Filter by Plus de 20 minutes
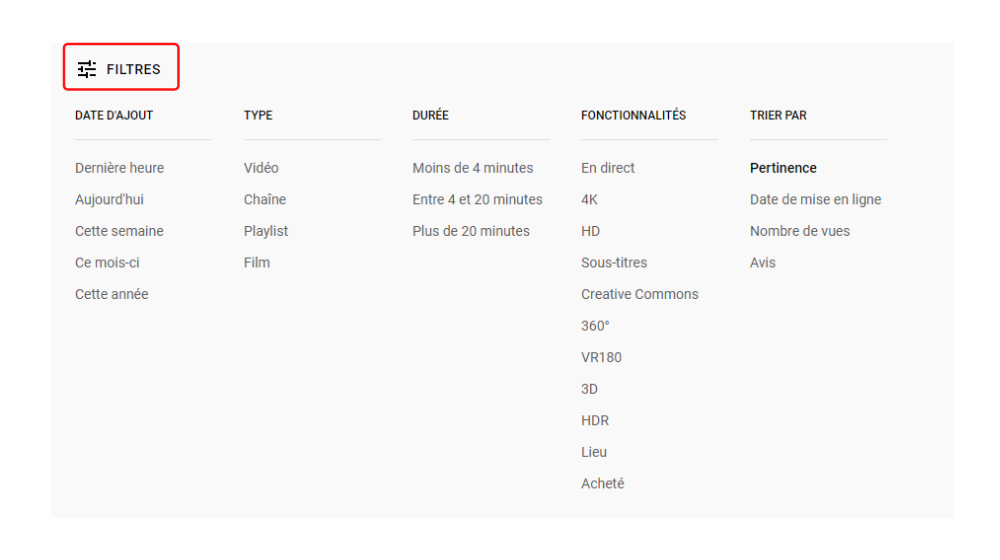The height and width of the screenshot is (560, 1000). tap(471, 231)
